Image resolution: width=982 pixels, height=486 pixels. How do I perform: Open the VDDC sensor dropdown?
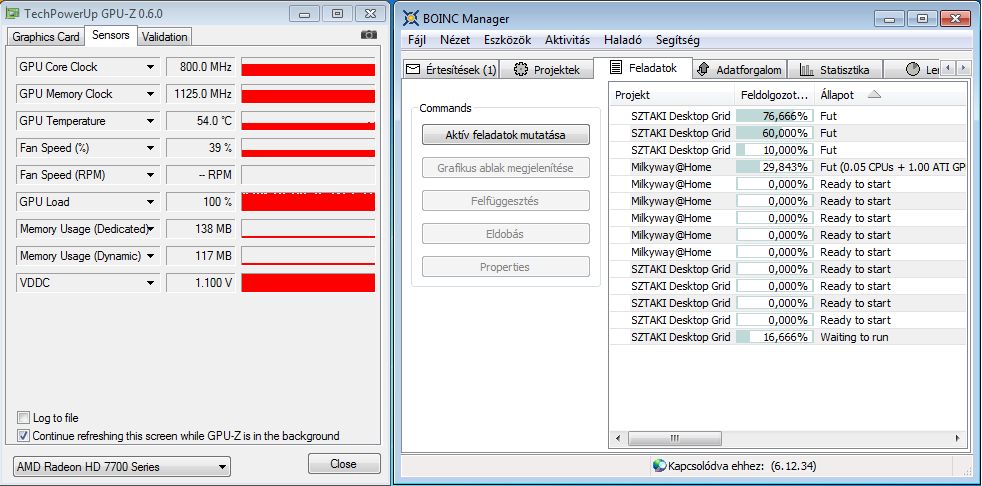pyautogui.click(x=150, y=283)
